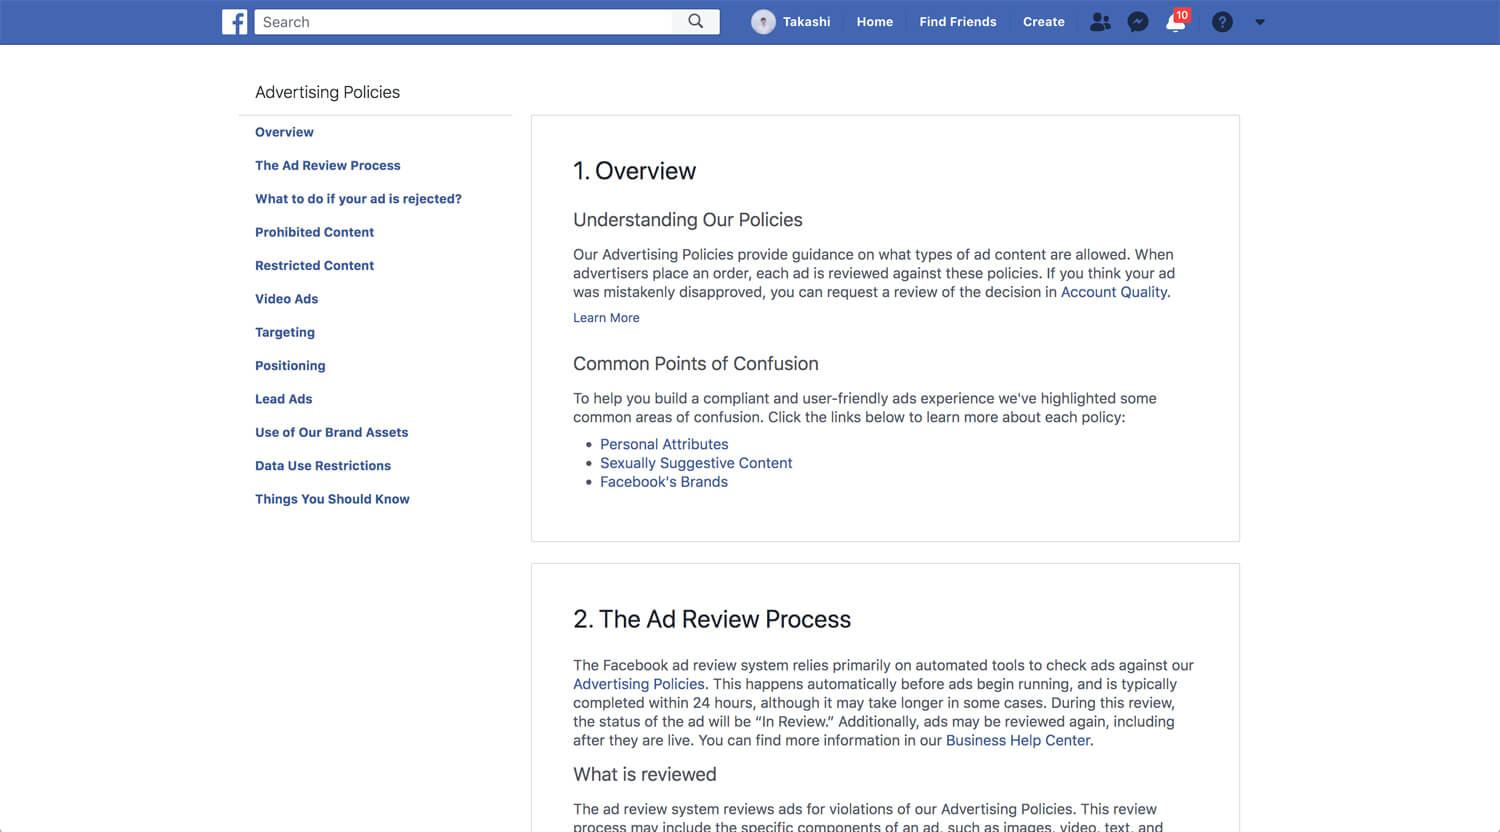
Task: Click 'What is reviewed' subheading
Action: pos(645,774)
